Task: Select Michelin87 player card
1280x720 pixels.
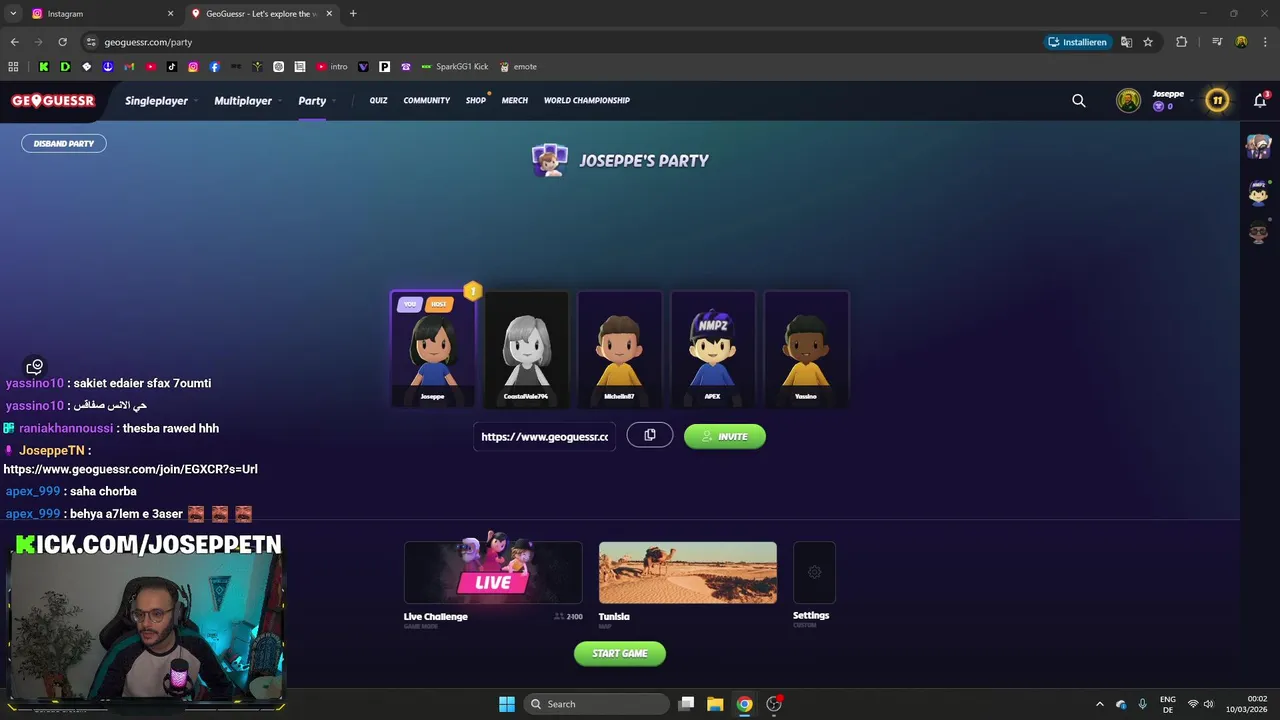Action: [x=619, y=348]
